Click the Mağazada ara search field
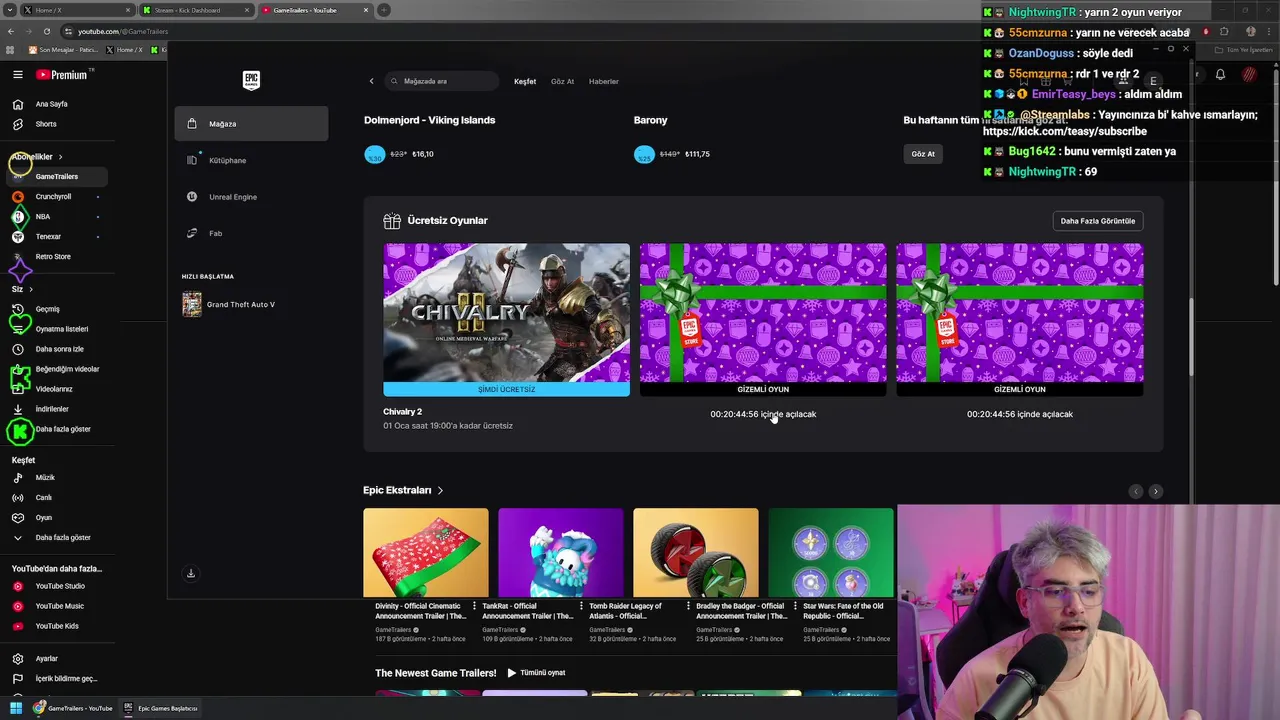1280x720 pixels. 442,81
